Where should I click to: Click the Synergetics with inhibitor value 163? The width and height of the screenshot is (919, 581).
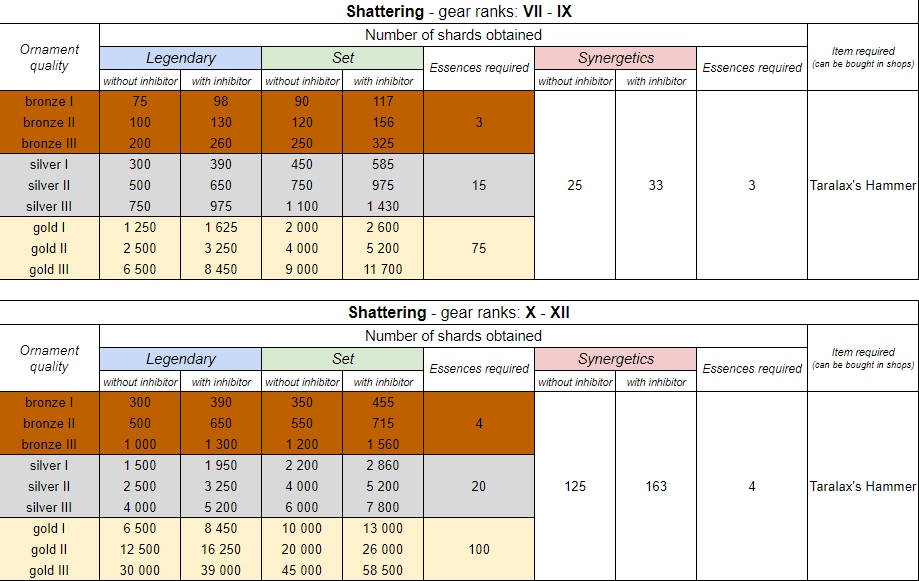pyautogui.click(x=656, y=487)
